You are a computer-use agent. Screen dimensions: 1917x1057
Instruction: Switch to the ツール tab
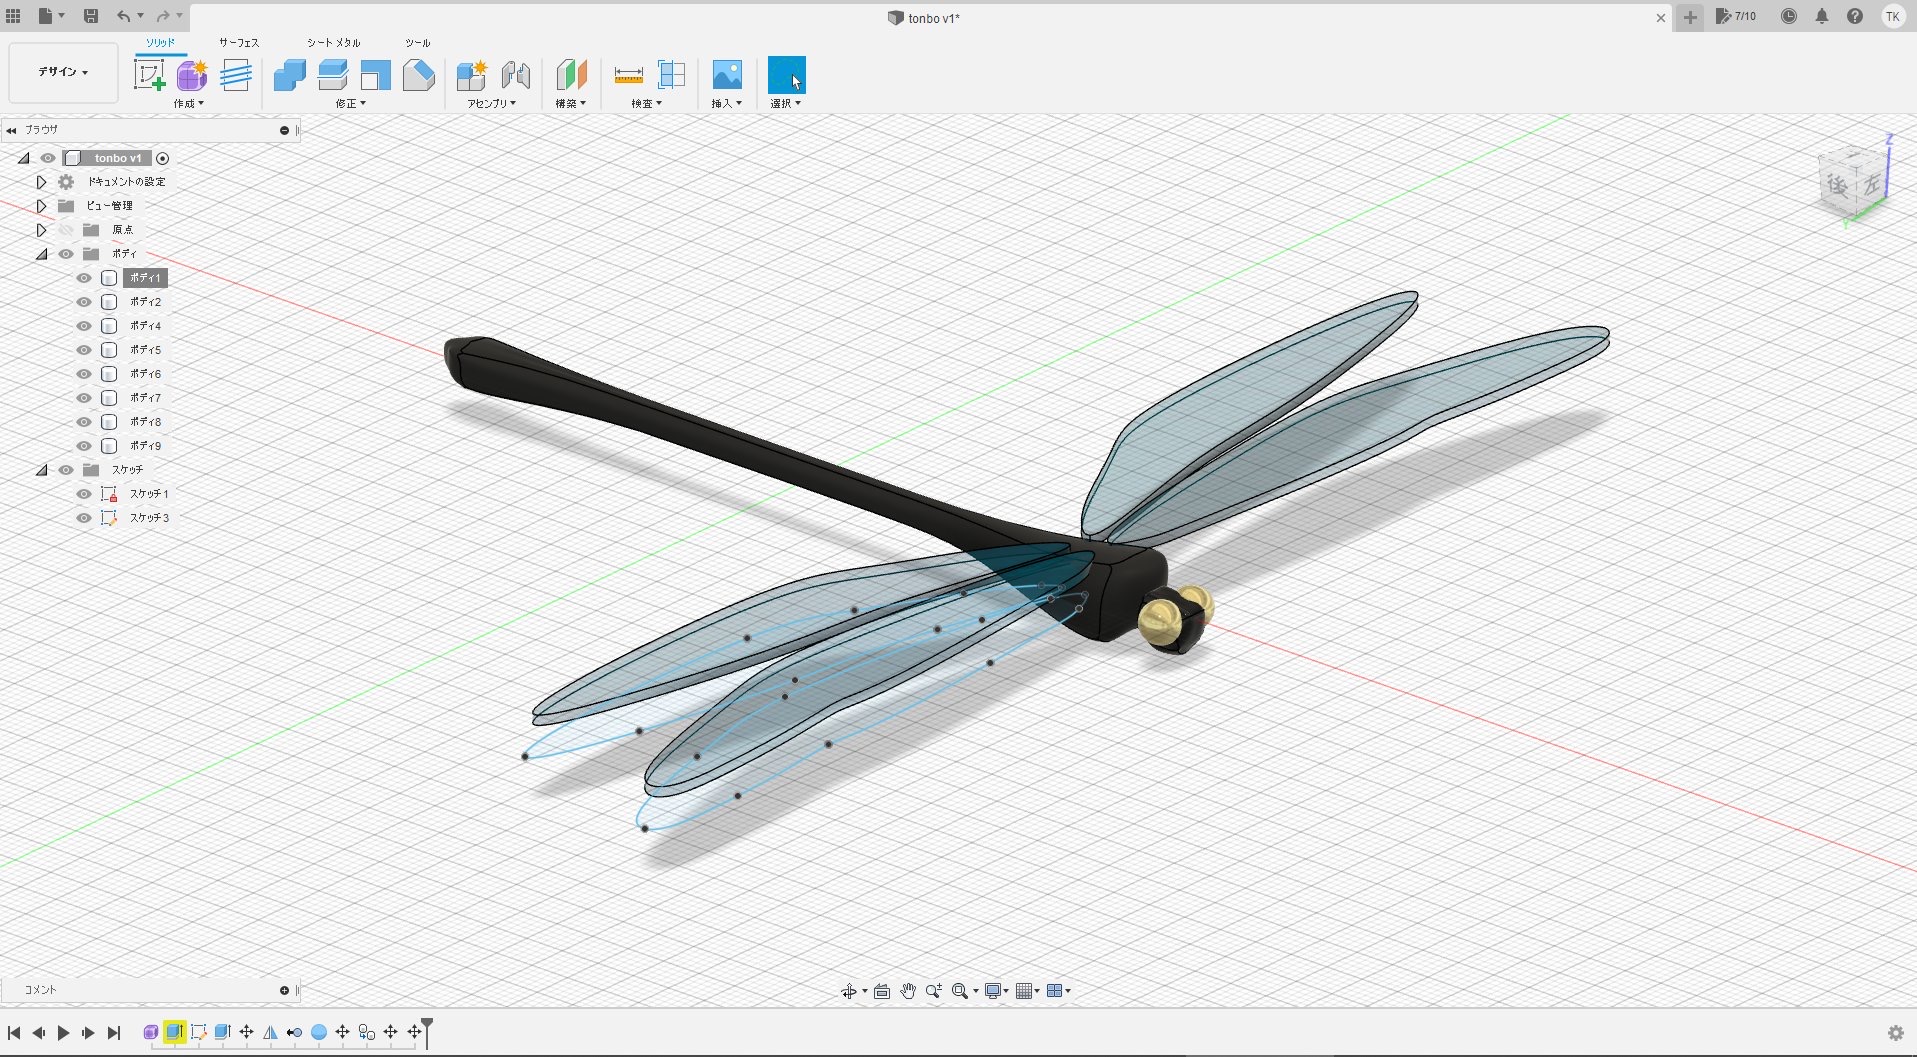[x=418, y=43]
